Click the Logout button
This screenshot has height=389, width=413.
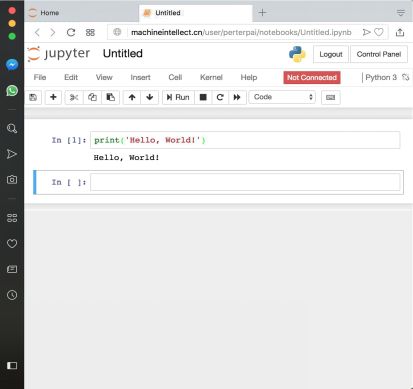click(331, 54)
